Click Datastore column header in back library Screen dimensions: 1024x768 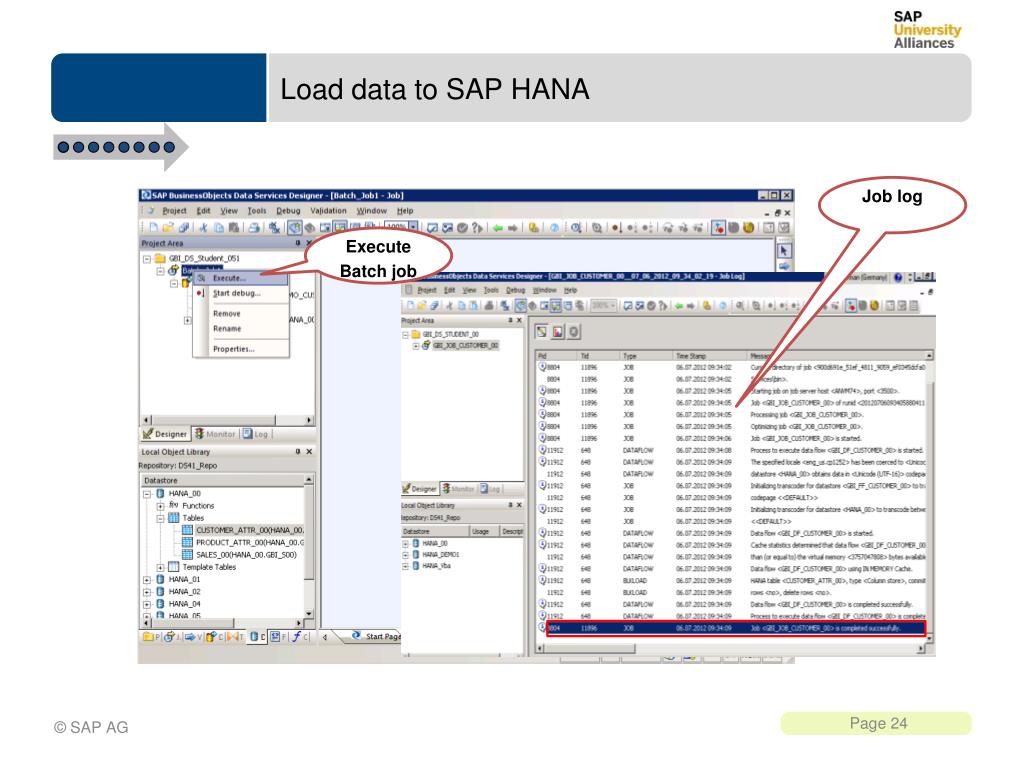[223, 481]
